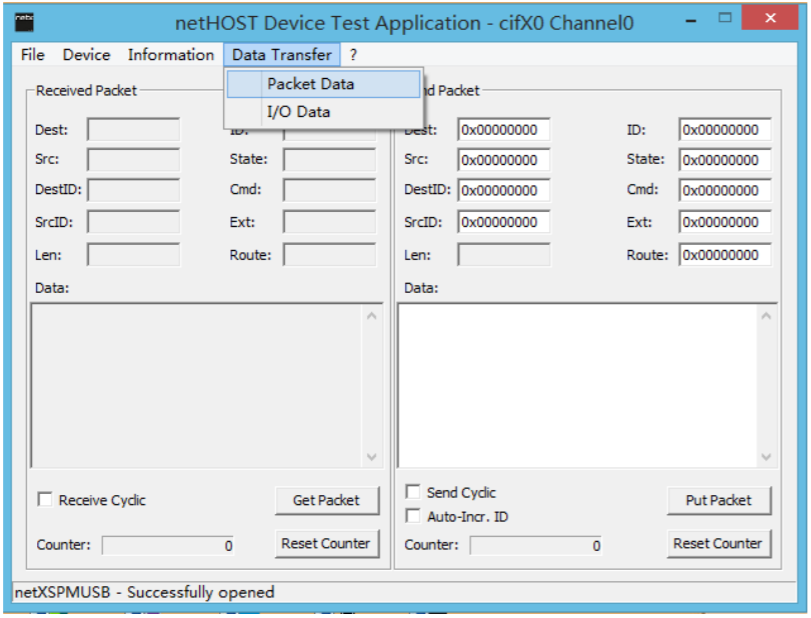Minimize the netHOST application window
The image size is (811, 618).
coord(691,21)
